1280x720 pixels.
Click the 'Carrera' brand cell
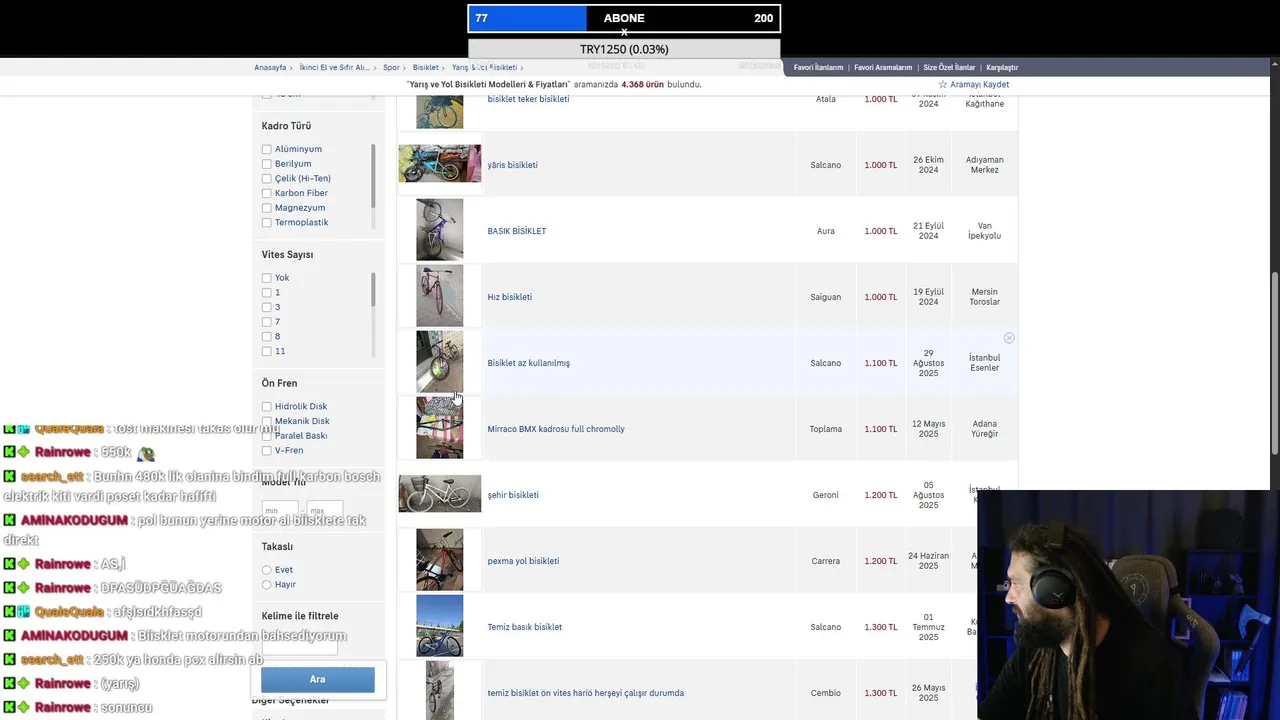pos(825,561)
